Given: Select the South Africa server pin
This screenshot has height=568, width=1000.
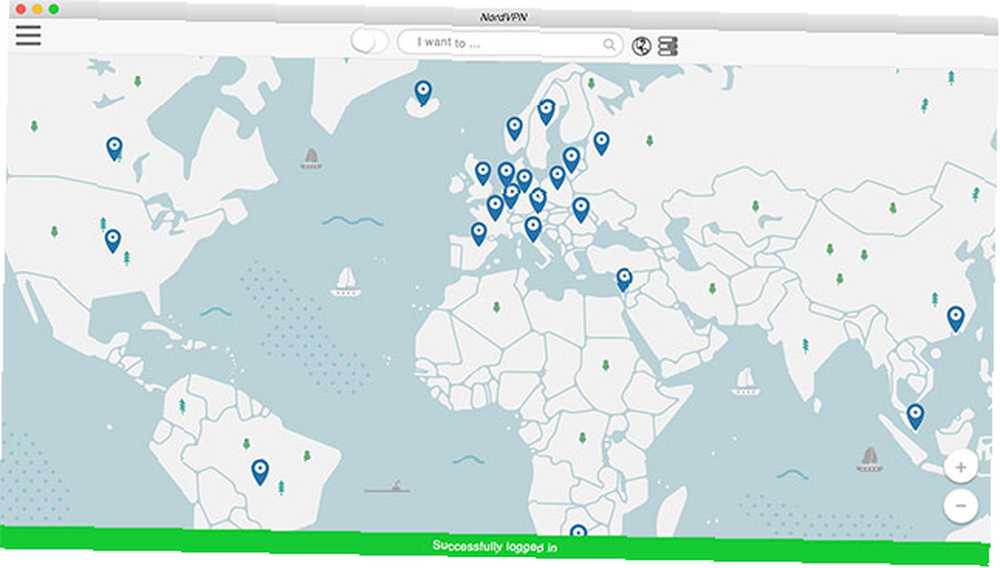Looking at the screenshot, I should pos(578,532).
